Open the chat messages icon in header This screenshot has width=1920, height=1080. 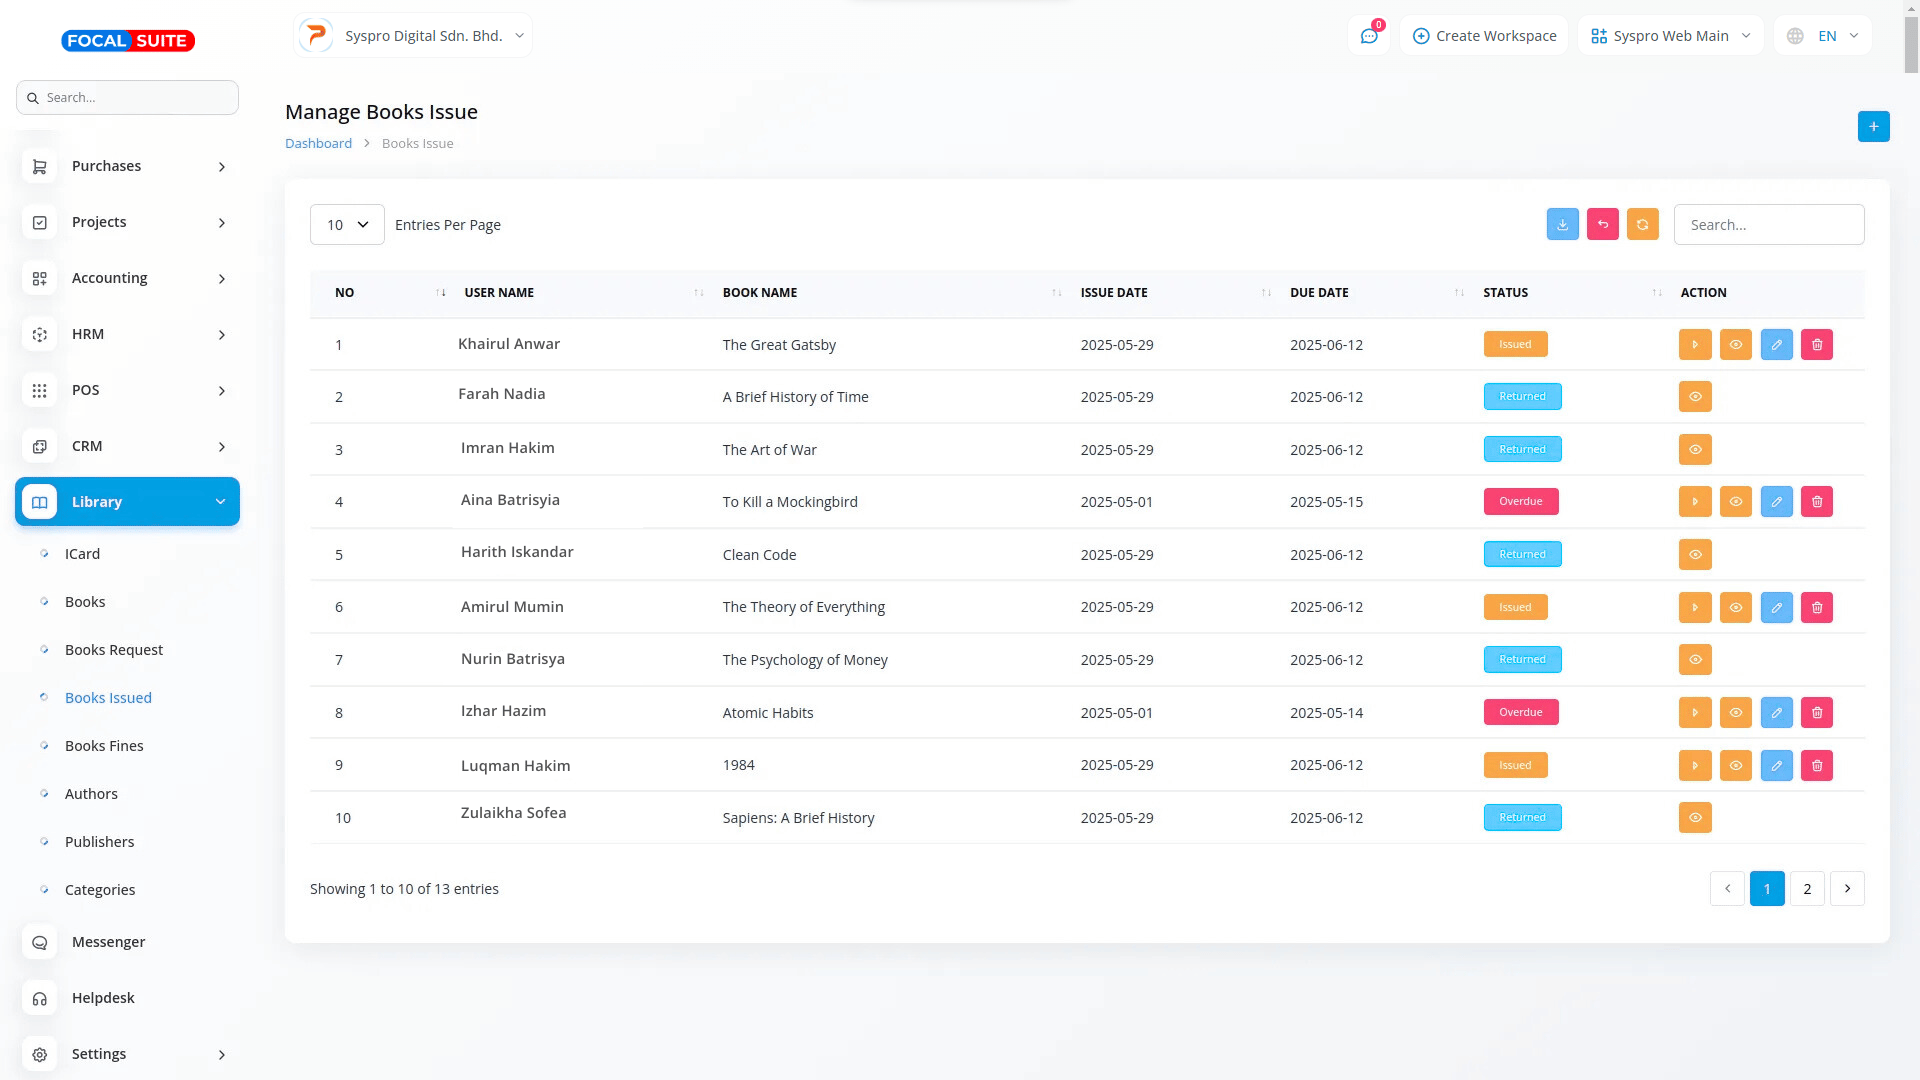click(1369, 36)
